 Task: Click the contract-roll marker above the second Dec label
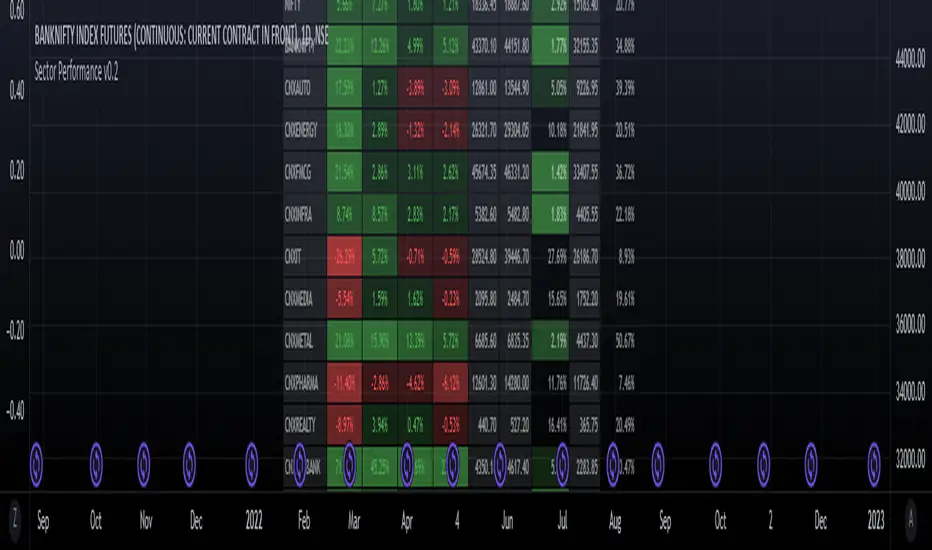click(811, 464)
